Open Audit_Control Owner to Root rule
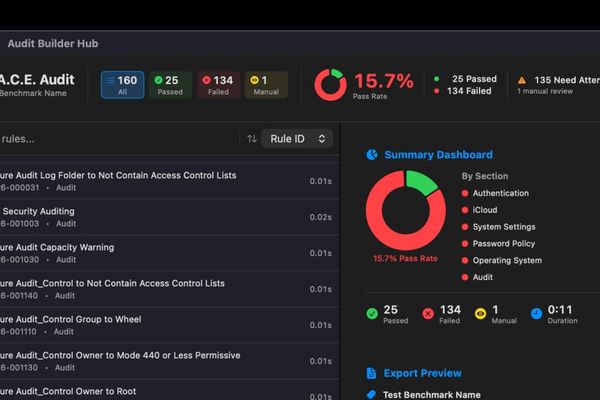Screen dimensions: 600x400 [x=169, y=390]
